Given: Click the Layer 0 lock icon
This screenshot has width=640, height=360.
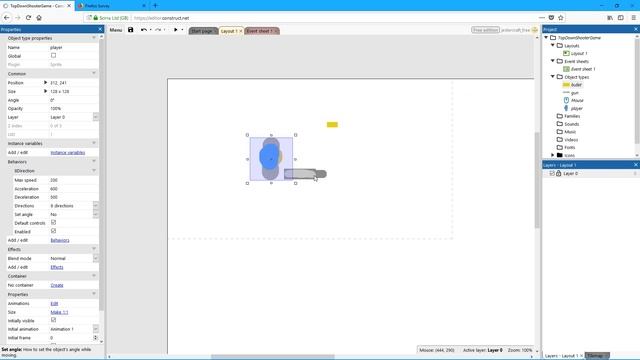Looking at the screenshot, I should (558, 173).
